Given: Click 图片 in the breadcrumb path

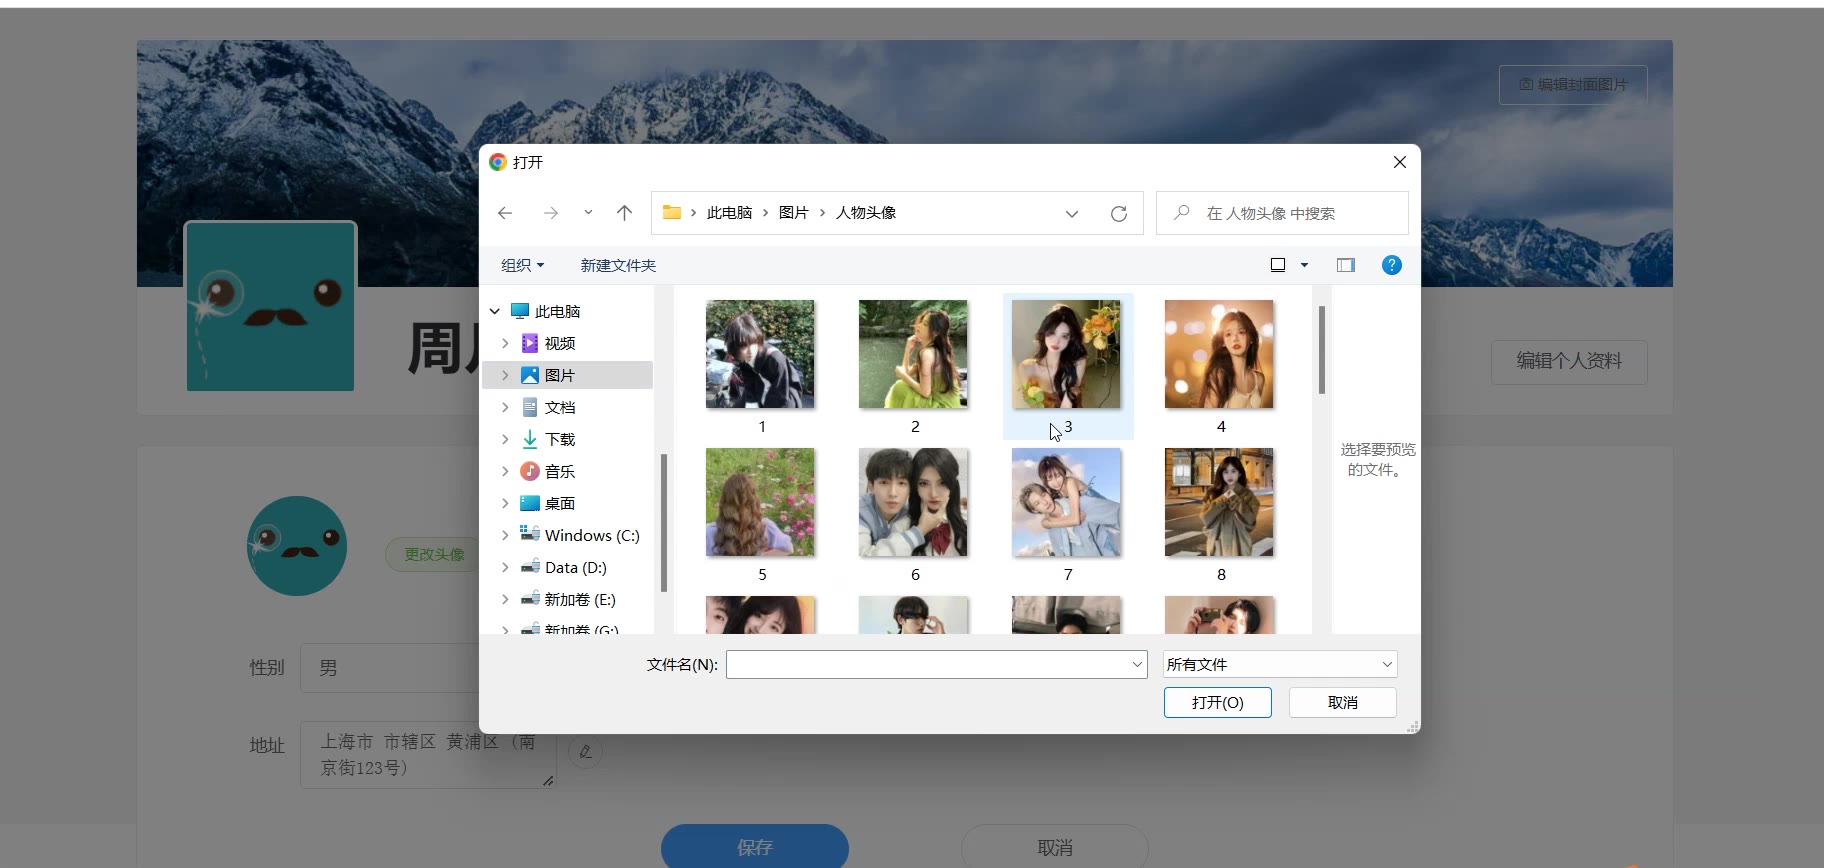Looking at the screenshot, I should pyautogui.click(x=793, y=213).
